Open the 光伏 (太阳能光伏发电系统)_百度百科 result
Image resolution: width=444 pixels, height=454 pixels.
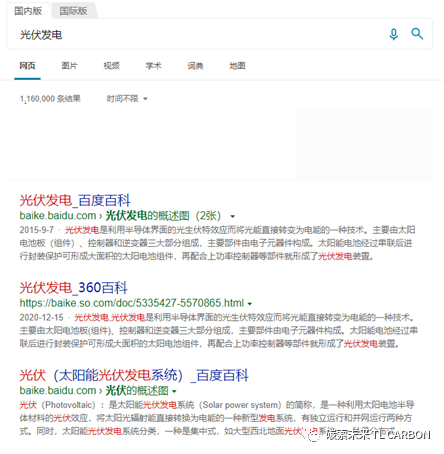pos(134,375)
